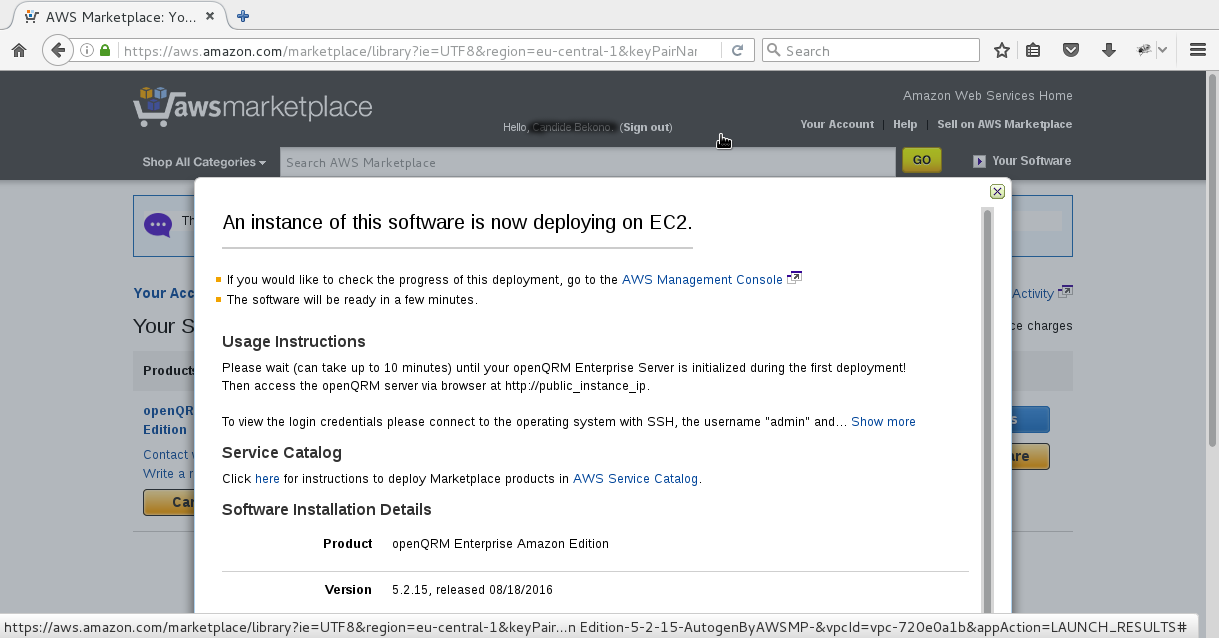Click the yellow GO search button
The image size is (1219, 638).
click(x=922, y=160)
